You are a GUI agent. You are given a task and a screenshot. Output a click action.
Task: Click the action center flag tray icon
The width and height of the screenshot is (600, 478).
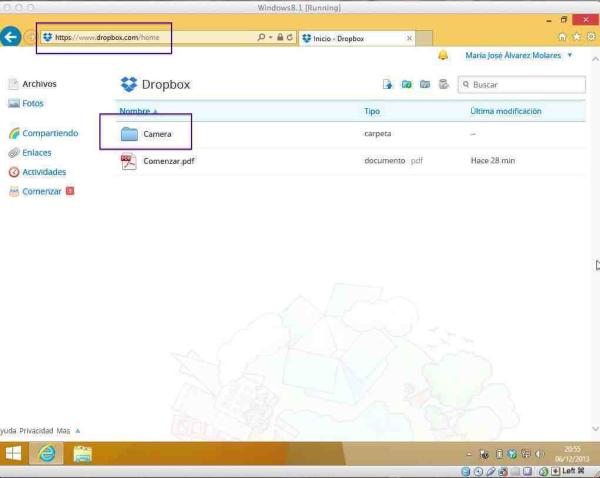(x=484, y=454)
